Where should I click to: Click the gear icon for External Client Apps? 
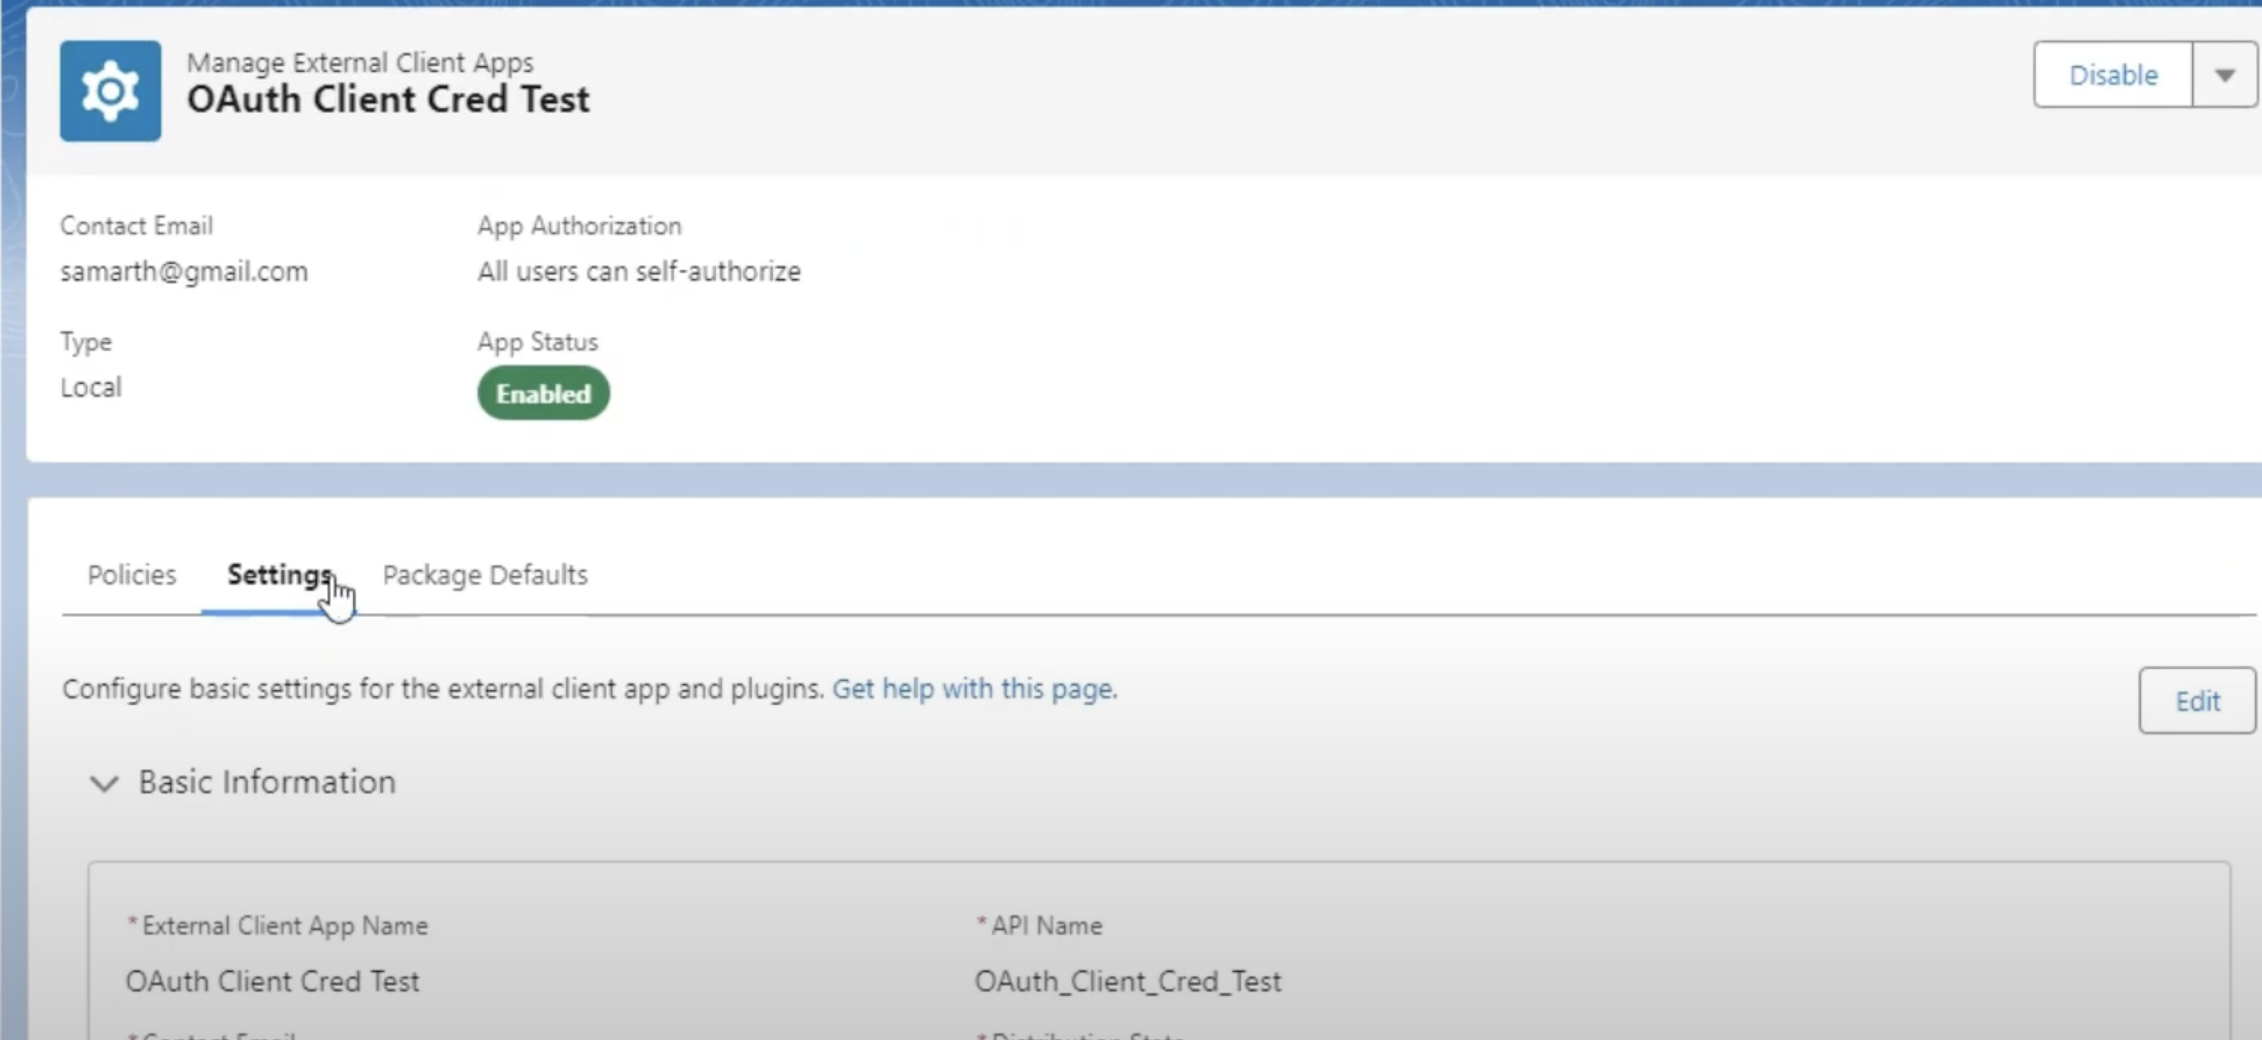coord(110,91)
